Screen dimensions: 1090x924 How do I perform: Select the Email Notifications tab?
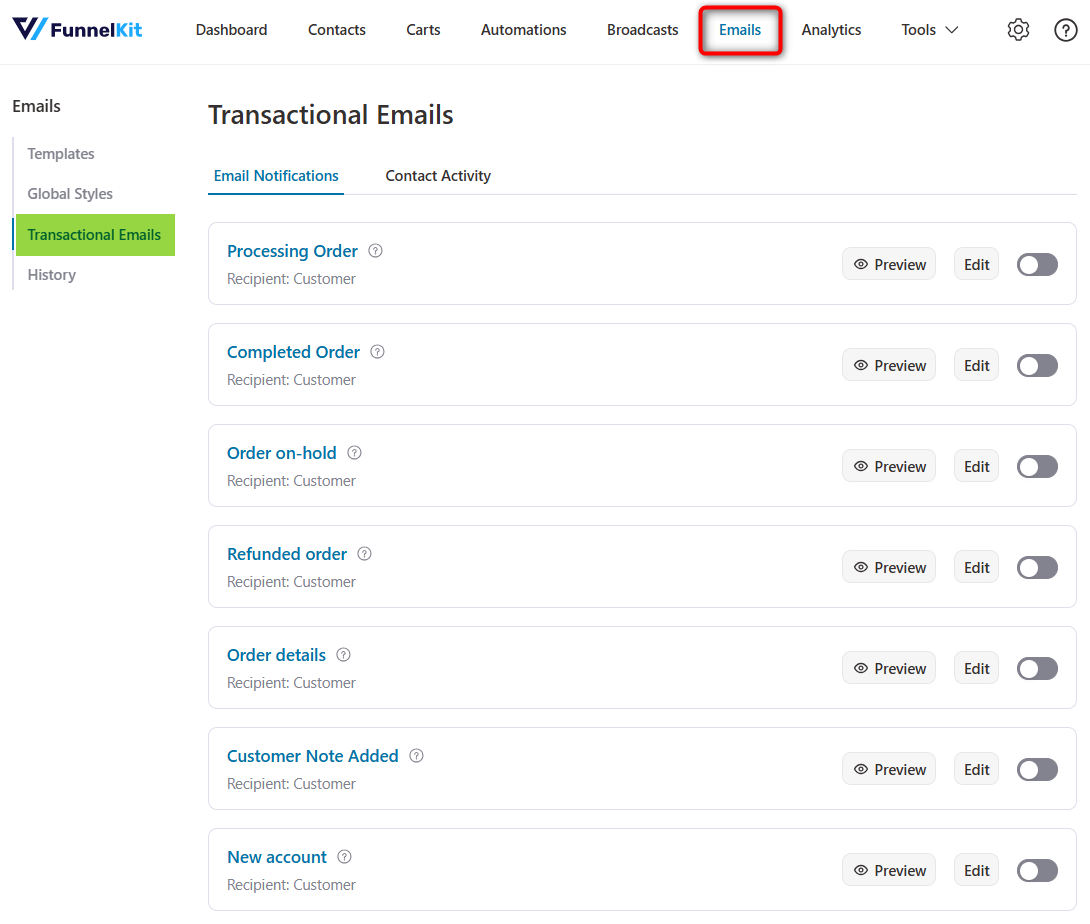pos(276,176)
